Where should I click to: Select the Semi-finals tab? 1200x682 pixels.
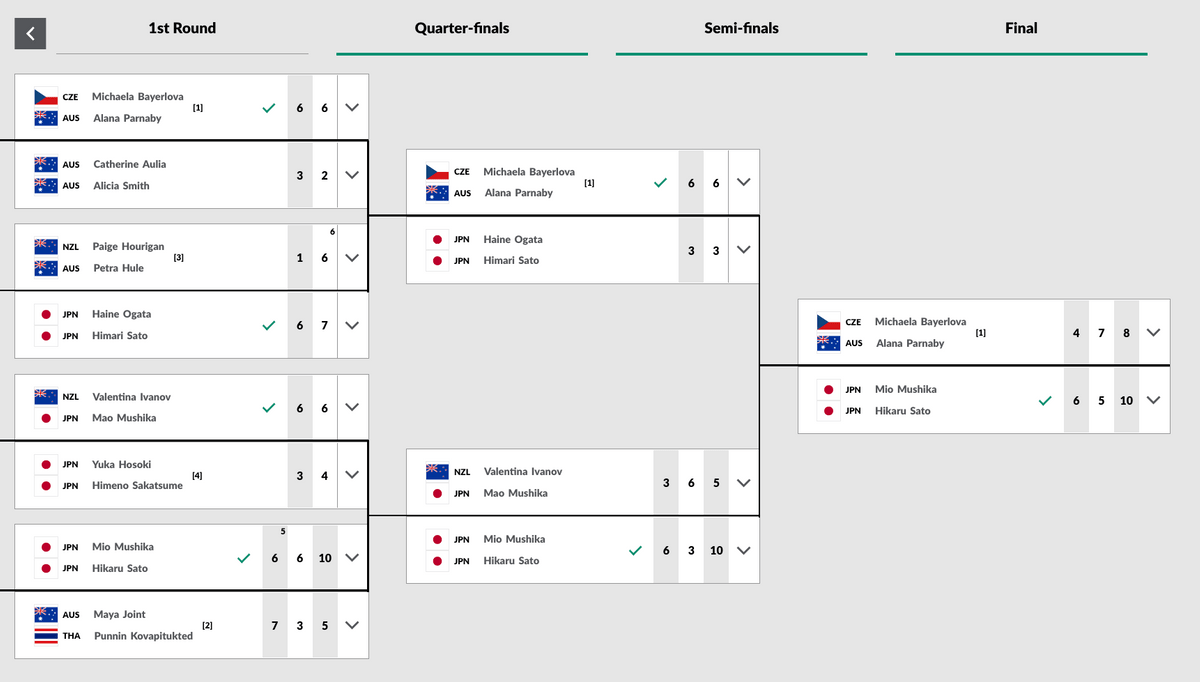[741, 28]
